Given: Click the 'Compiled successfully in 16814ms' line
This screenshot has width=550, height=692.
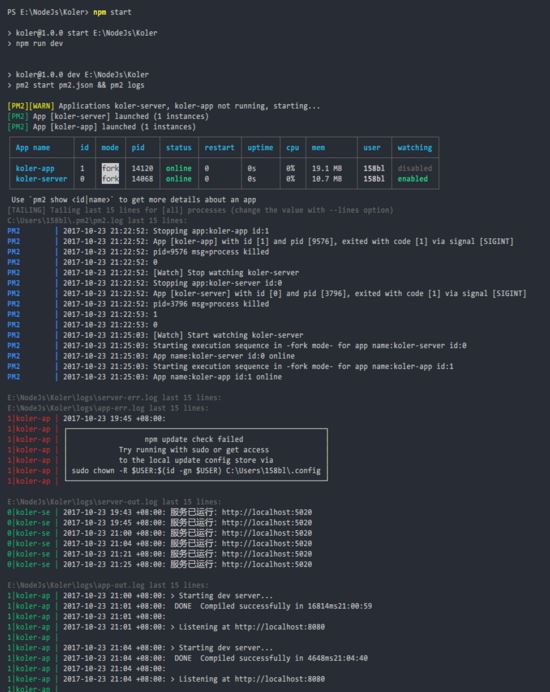Looking at the screenshot, I should click(273, 606).
